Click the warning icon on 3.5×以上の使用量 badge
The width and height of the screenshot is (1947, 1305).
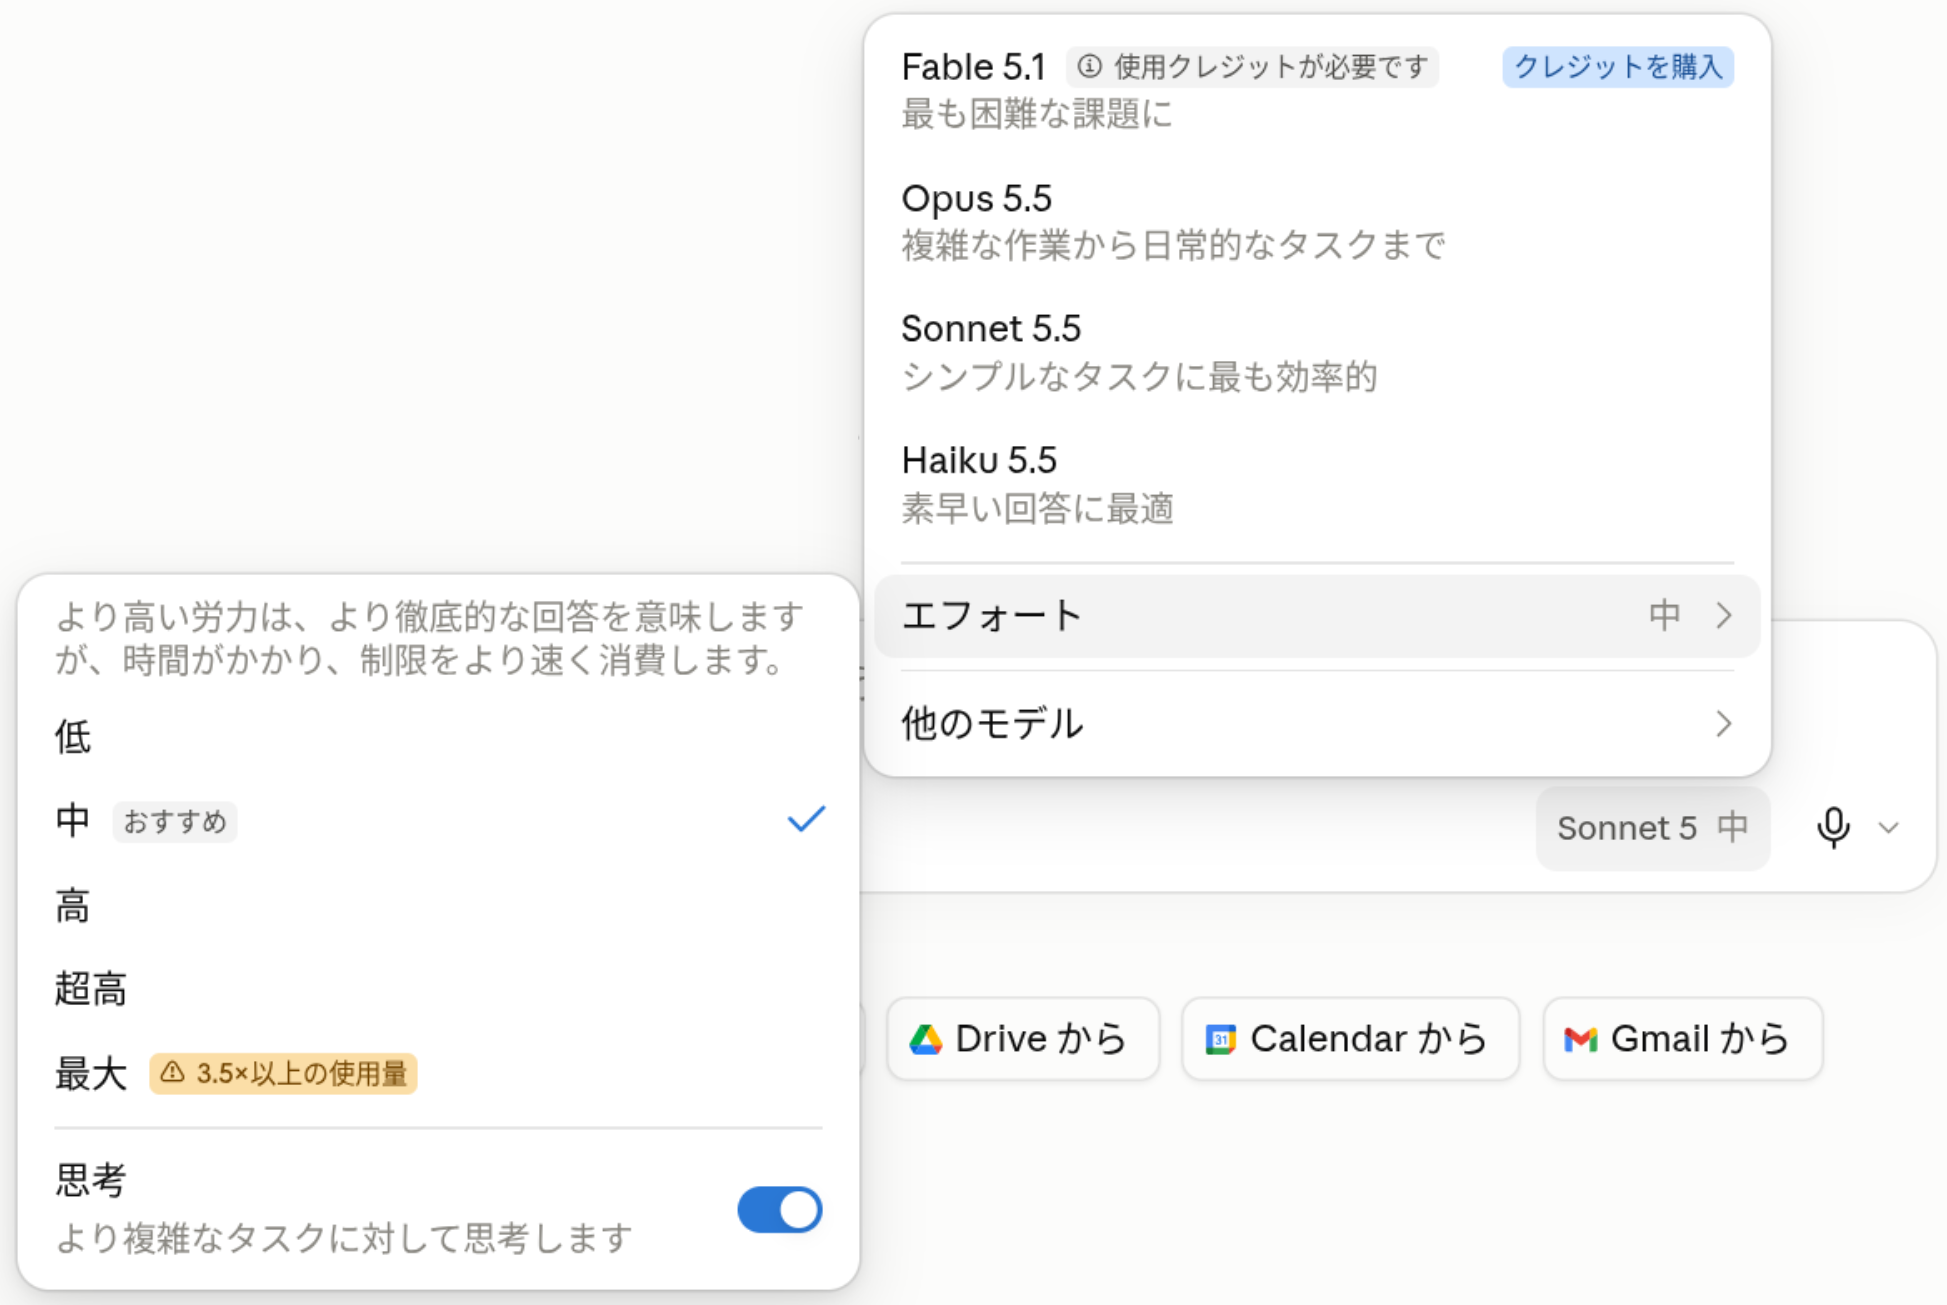click(172, 1073)
